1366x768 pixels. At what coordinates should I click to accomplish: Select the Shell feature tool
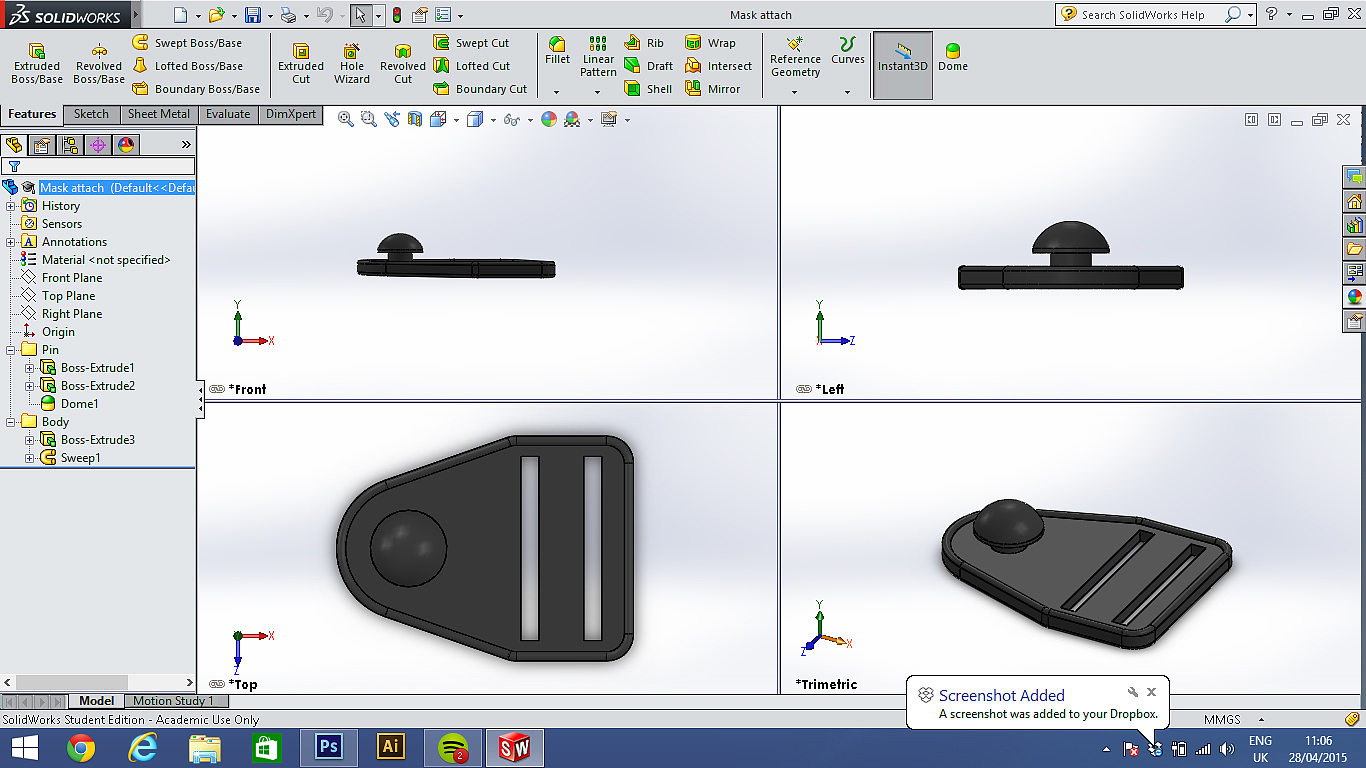pyautogui.click(x=649, y=89)
